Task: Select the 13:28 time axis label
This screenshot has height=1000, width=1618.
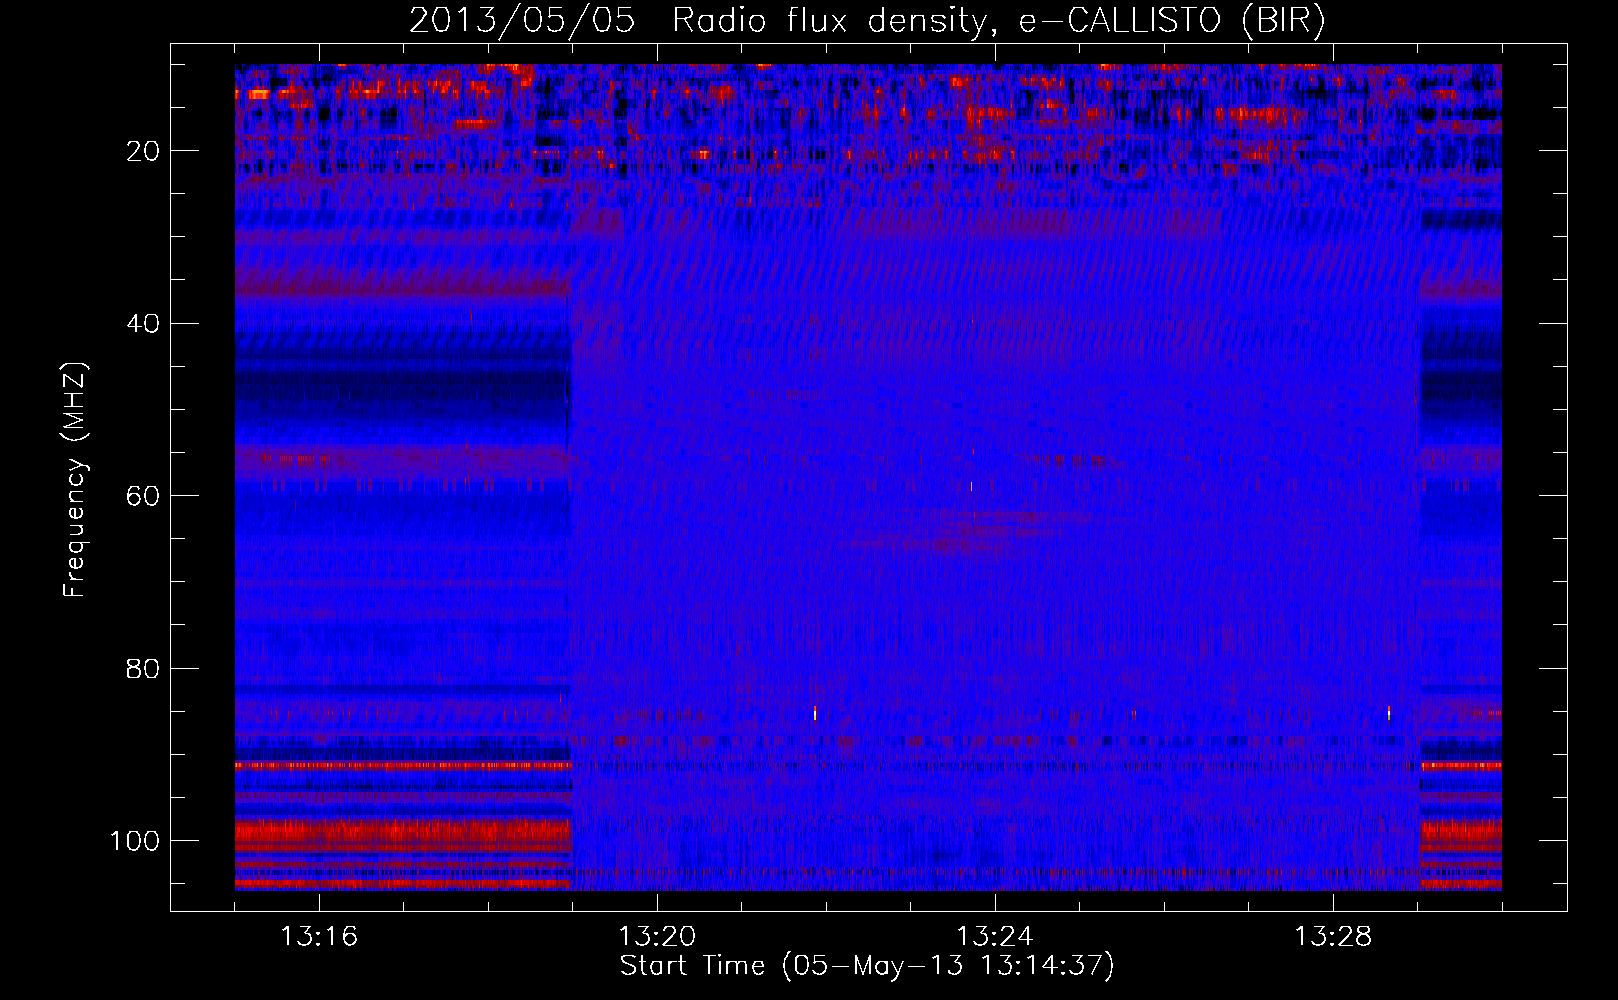Action: [1333, 937]
